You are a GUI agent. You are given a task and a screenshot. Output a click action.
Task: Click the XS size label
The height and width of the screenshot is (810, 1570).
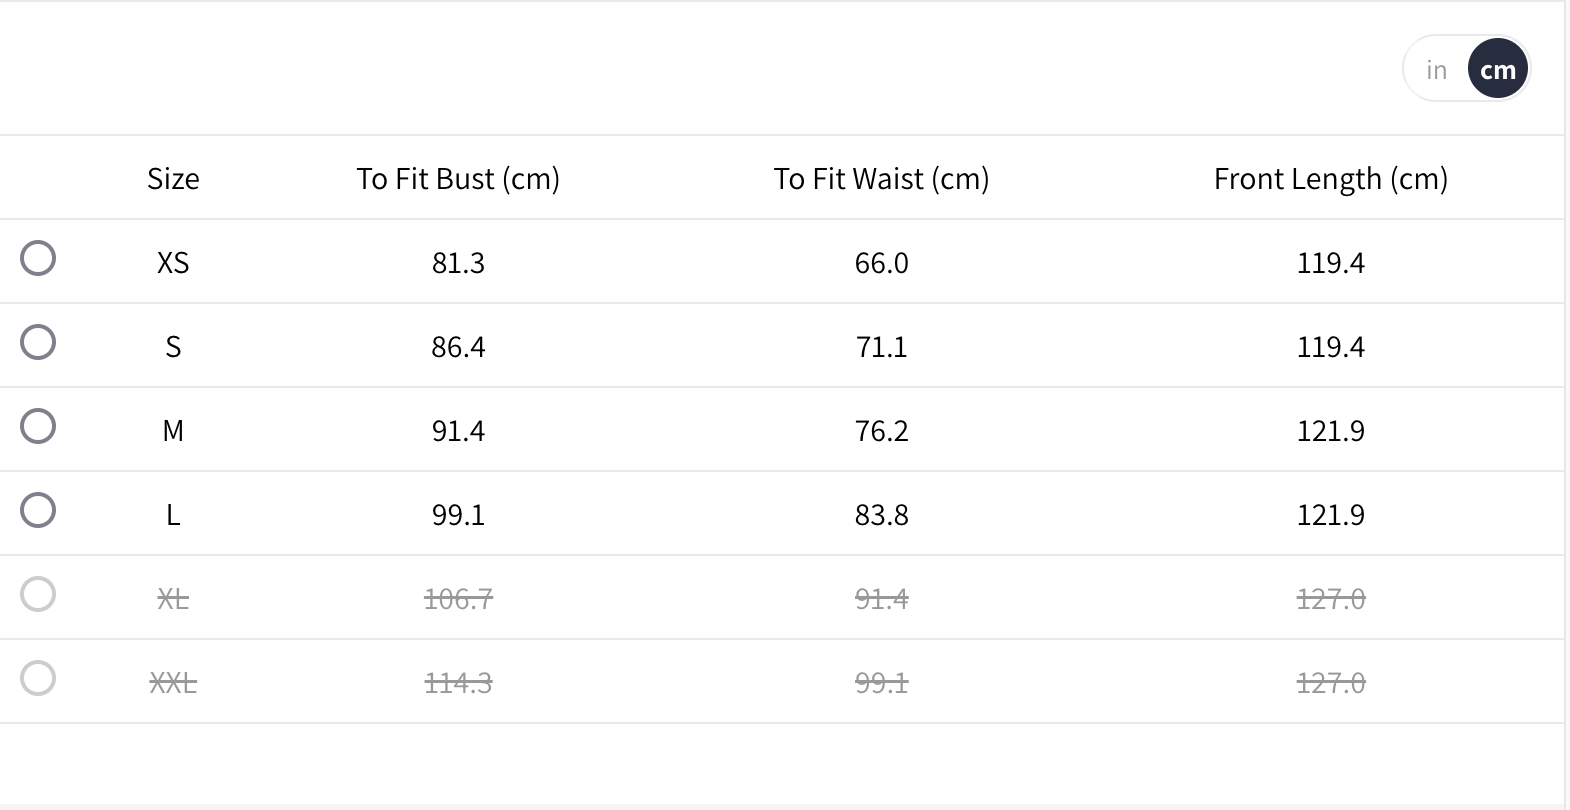173,263
